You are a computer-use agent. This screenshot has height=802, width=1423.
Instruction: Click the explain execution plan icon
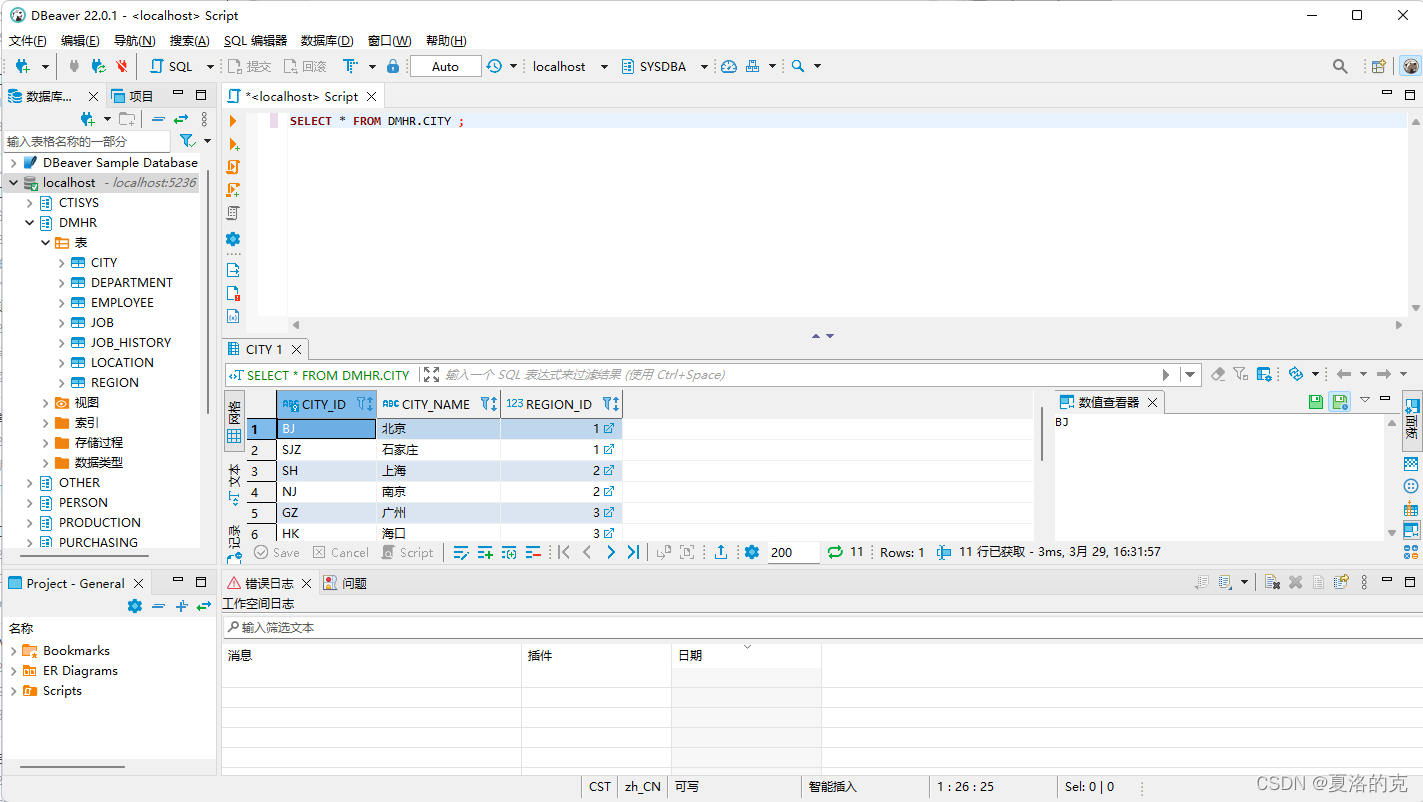tap(233, 213)
